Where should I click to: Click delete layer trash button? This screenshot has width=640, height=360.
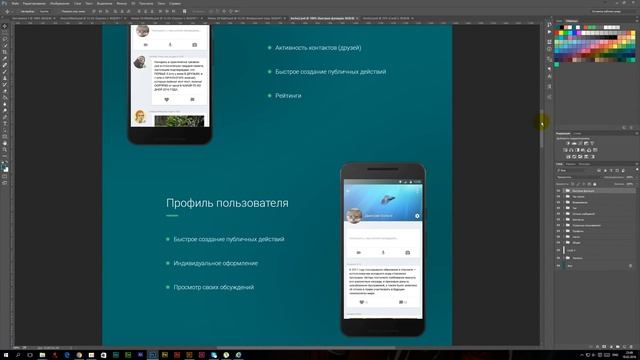point(631,347)
